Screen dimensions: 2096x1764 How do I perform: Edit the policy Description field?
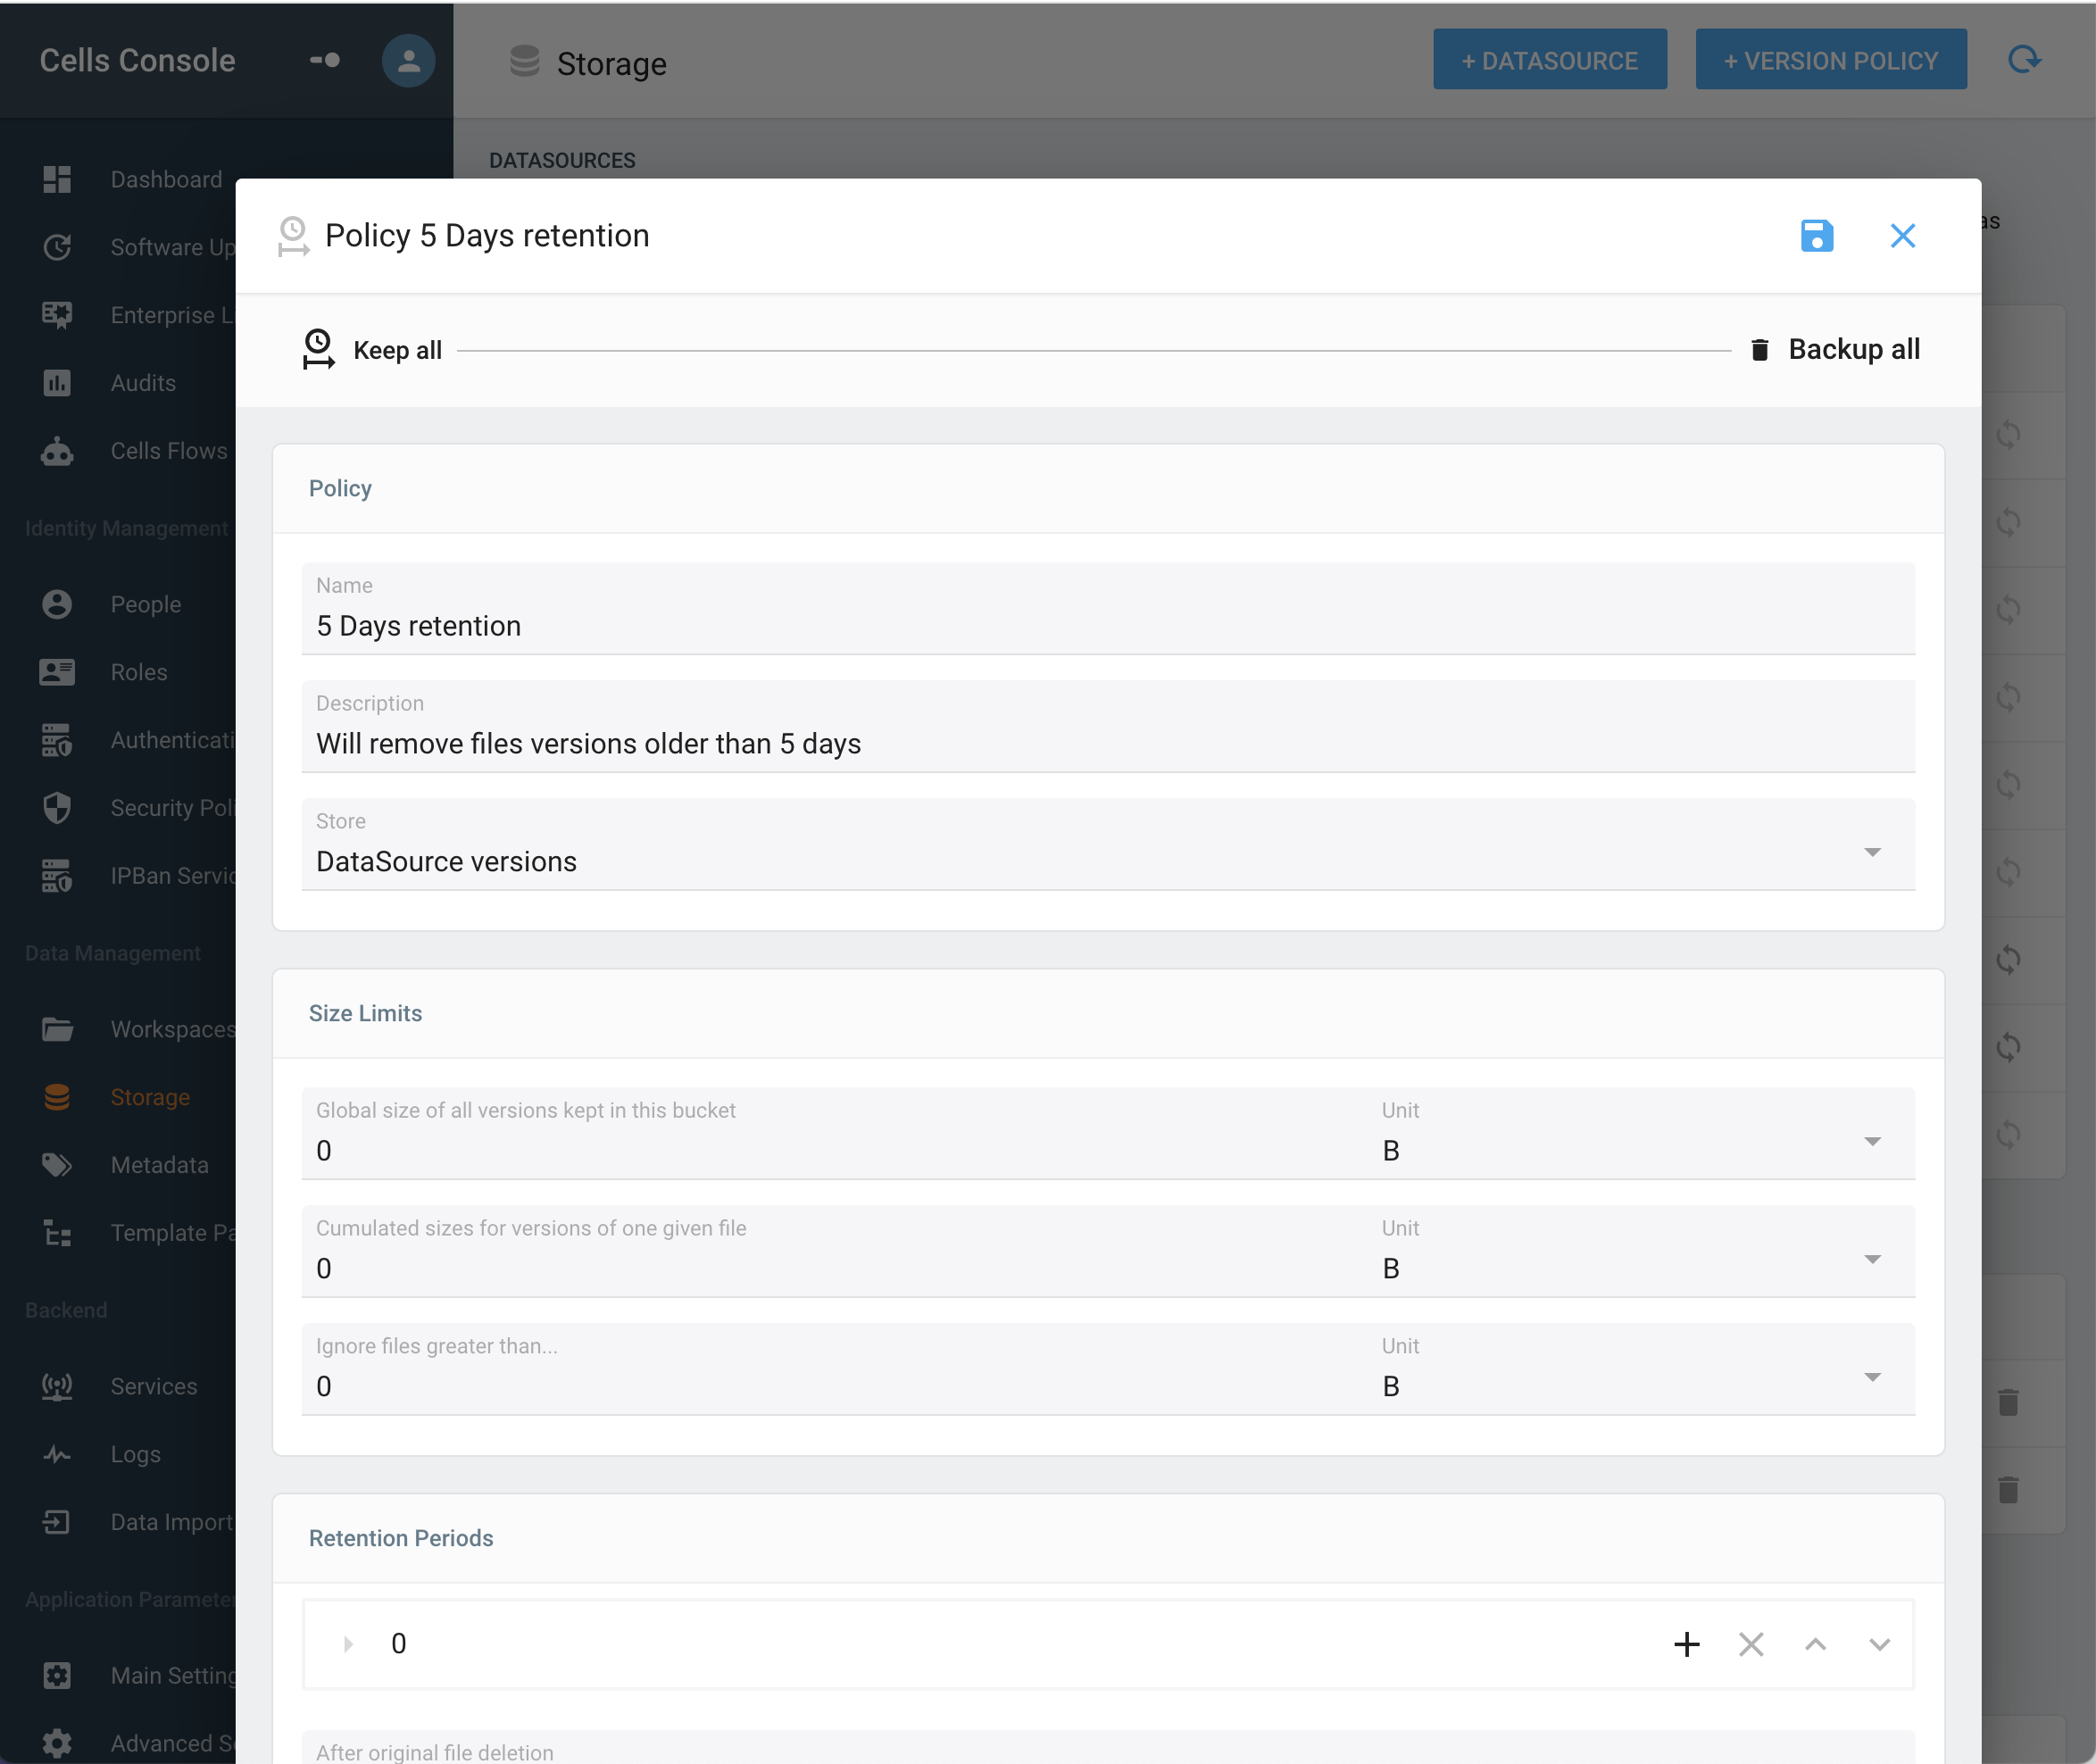[1108, 727]
